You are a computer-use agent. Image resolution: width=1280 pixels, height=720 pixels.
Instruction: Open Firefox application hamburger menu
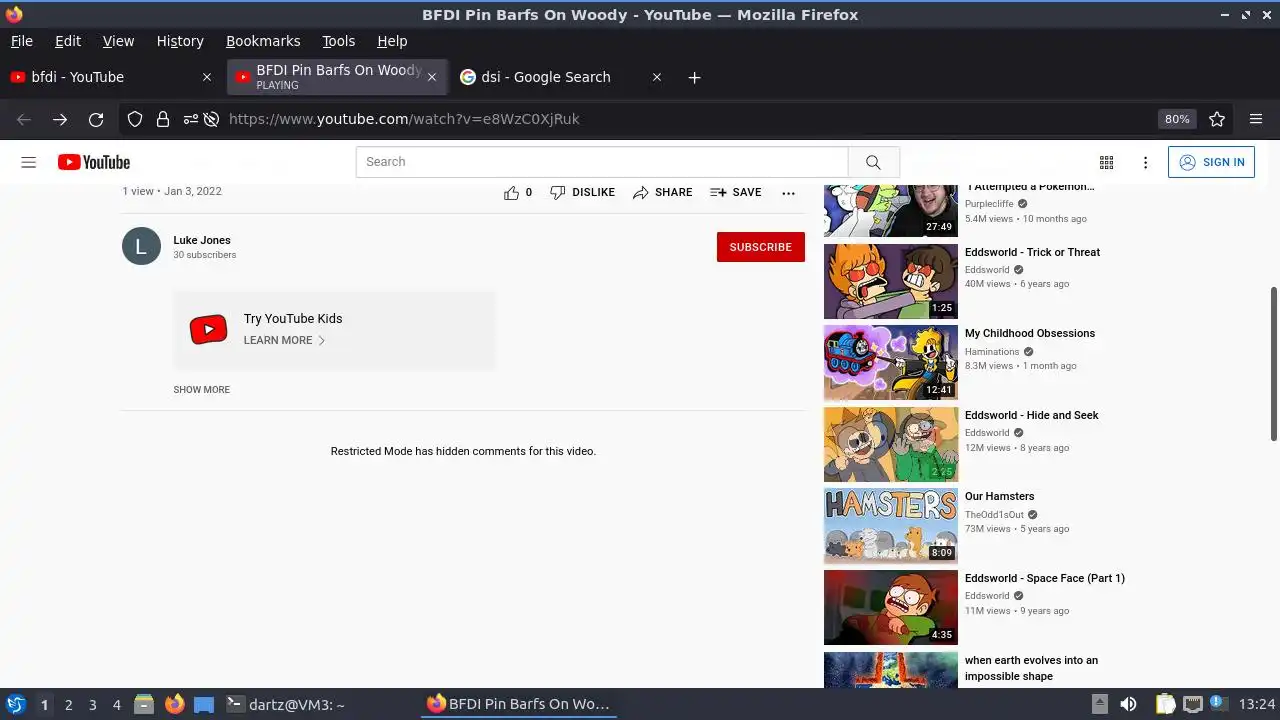click(x=1256, y=119)
